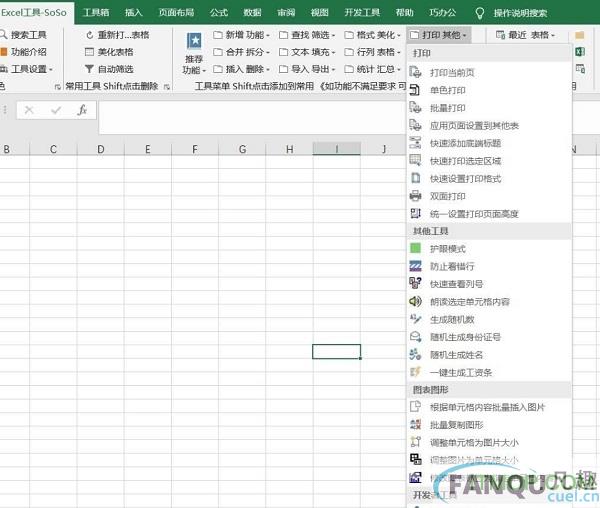Open the 数据 ribbon tab
Viewport: 600px width, 508px height.
253,13
